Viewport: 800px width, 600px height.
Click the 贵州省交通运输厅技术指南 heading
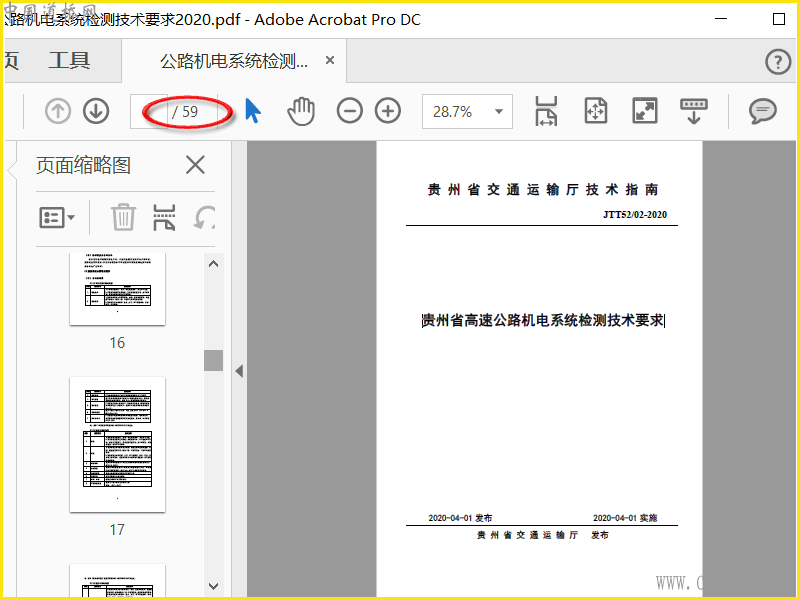point(542,190)
